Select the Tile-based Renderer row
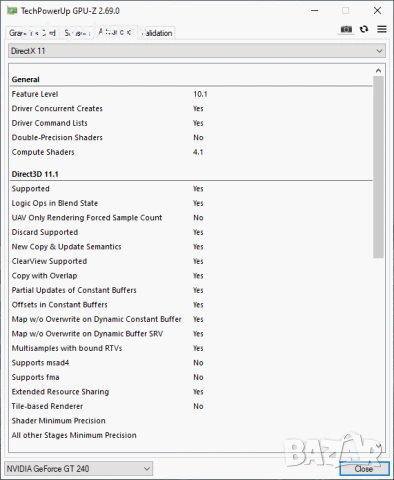Screen dimensions: 394x480 click(x=191, y=406)
